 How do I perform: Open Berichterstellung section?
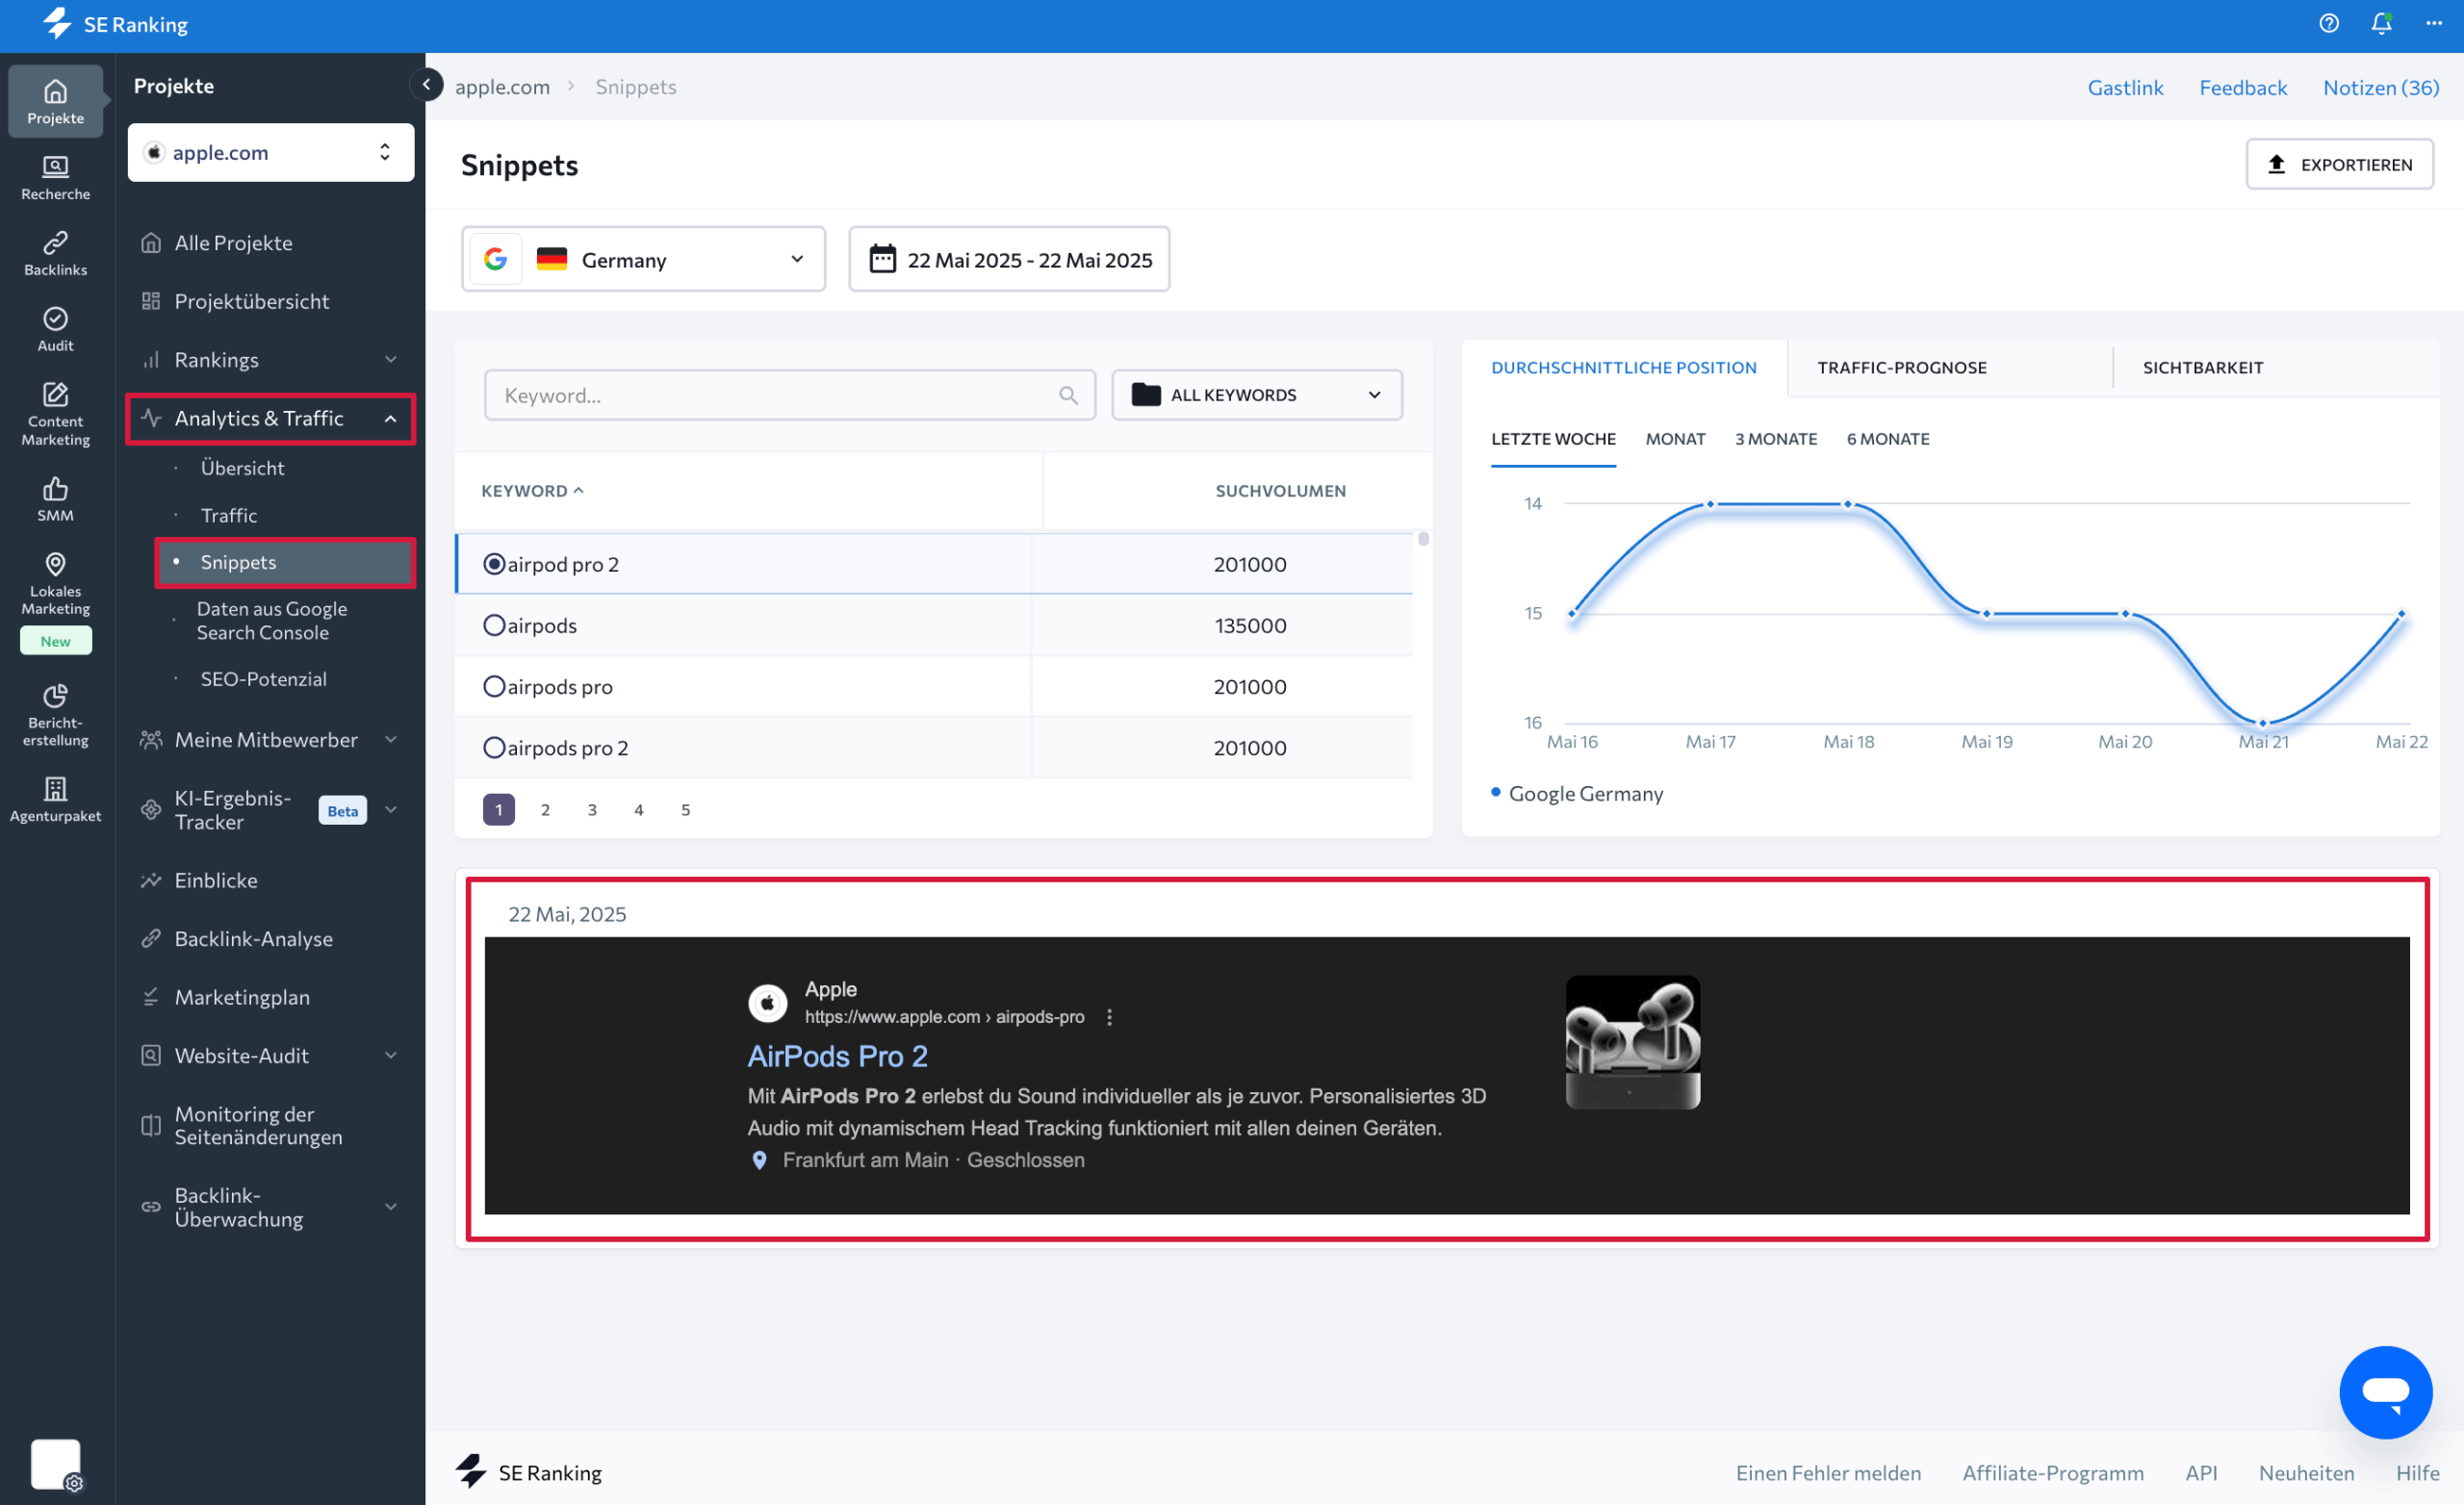pos(55,714)
